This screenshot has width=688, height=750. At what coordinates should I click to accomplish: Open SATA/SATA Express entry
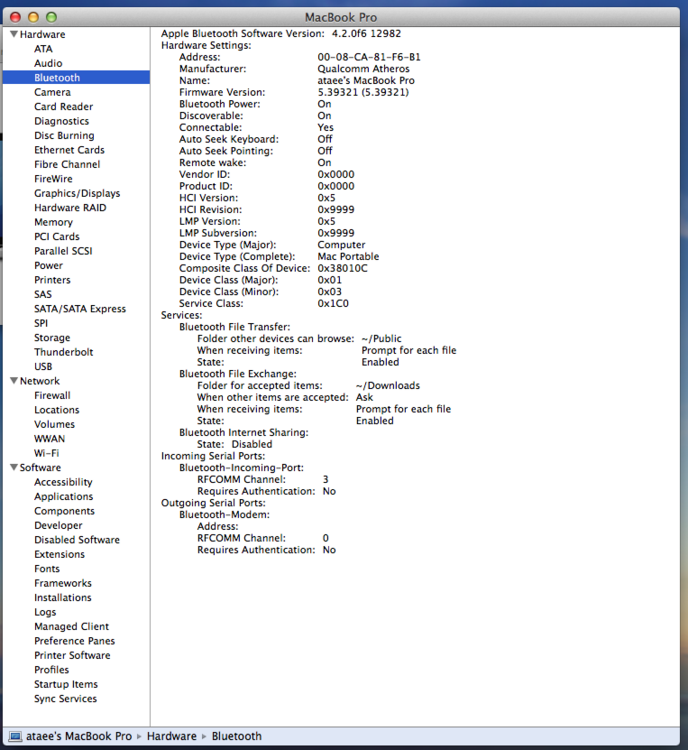click(80, 309)
